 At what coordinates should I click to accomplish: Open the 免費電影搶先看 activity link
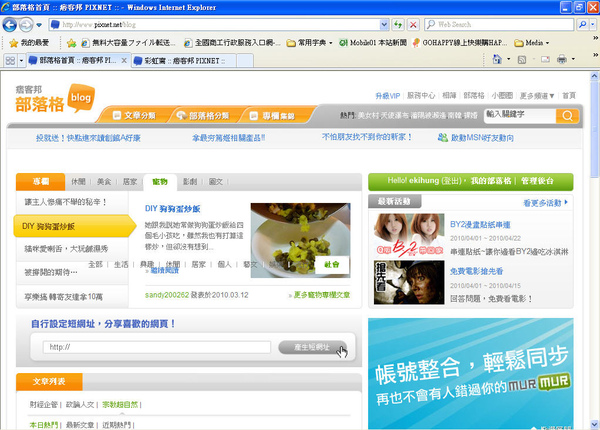pos(476,272)
